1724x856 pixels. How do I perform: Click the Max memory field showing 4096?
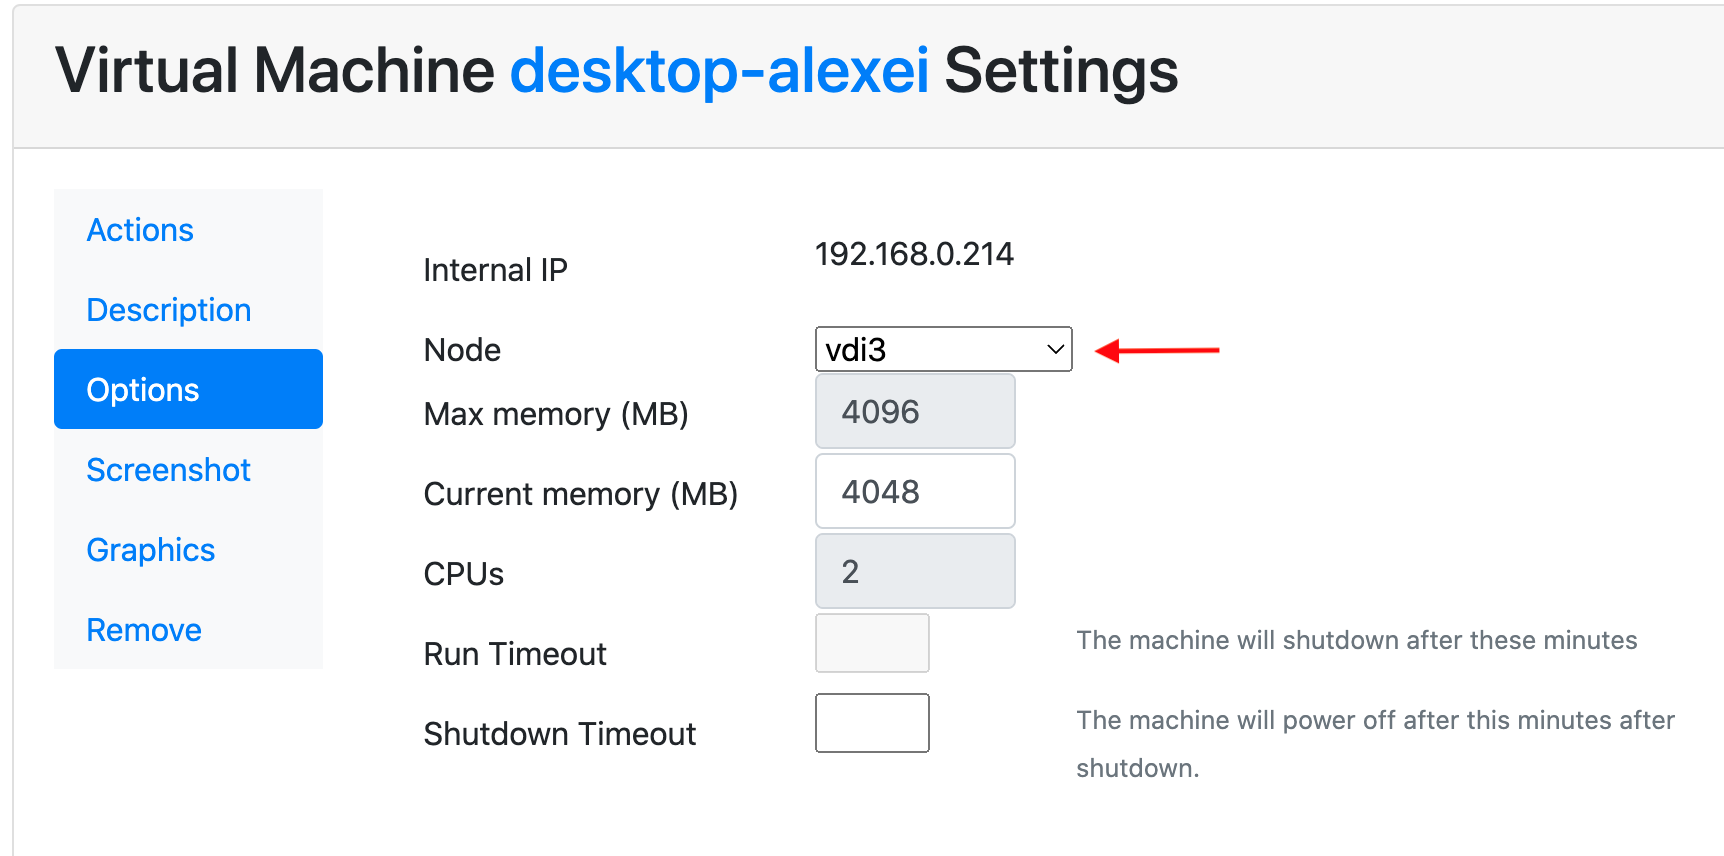915,411
